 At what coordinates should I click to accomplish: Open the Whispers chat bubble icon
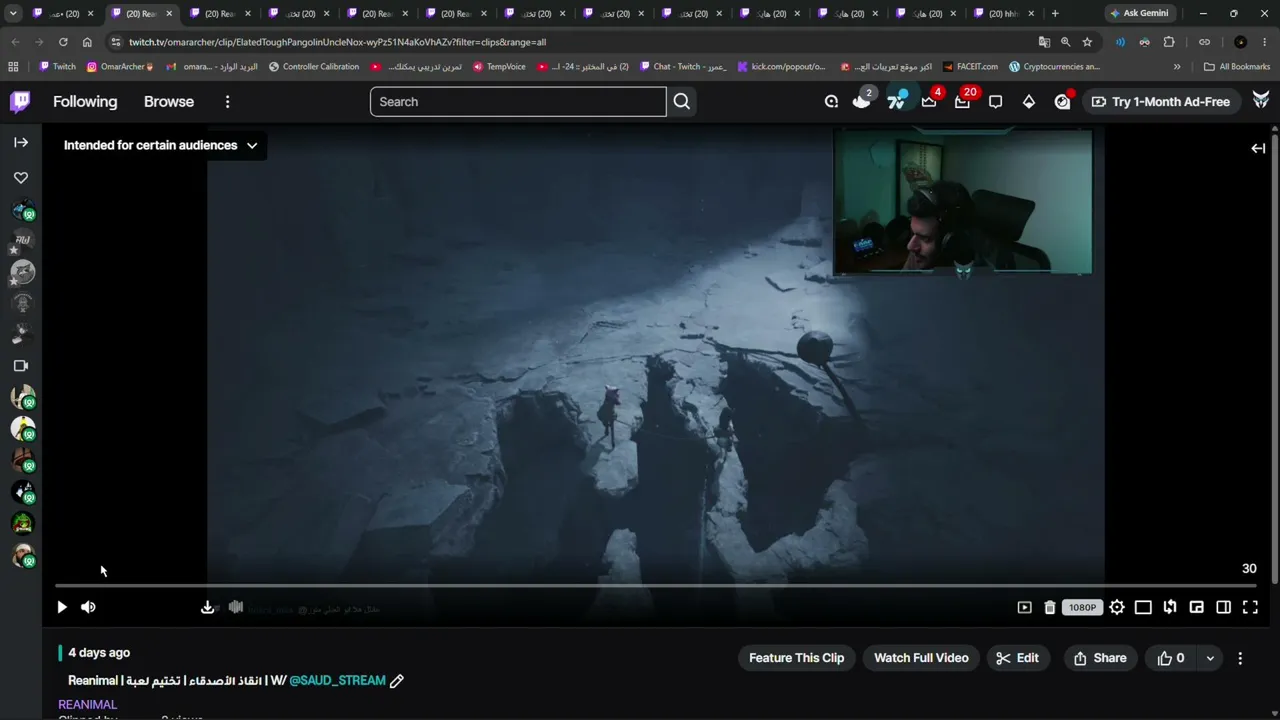995,102
